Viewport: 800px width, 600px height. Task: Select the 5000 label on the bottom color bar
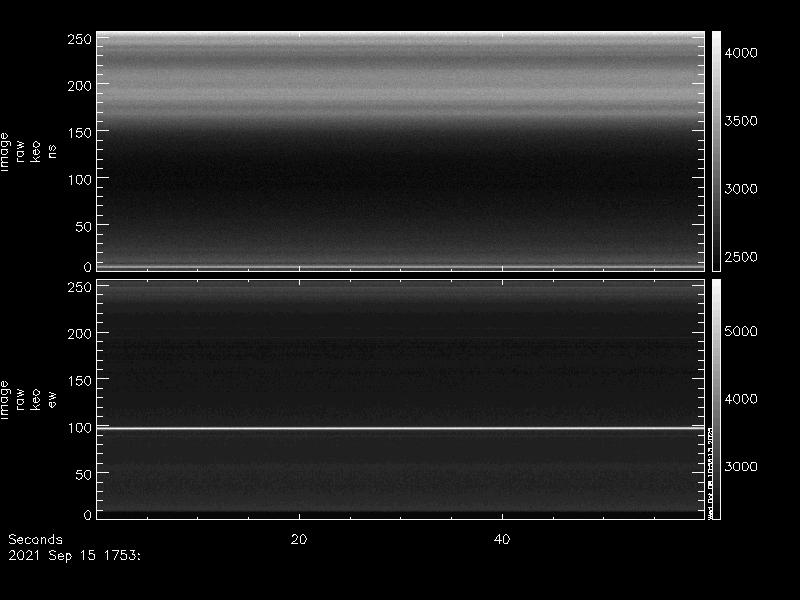(745, 331)
